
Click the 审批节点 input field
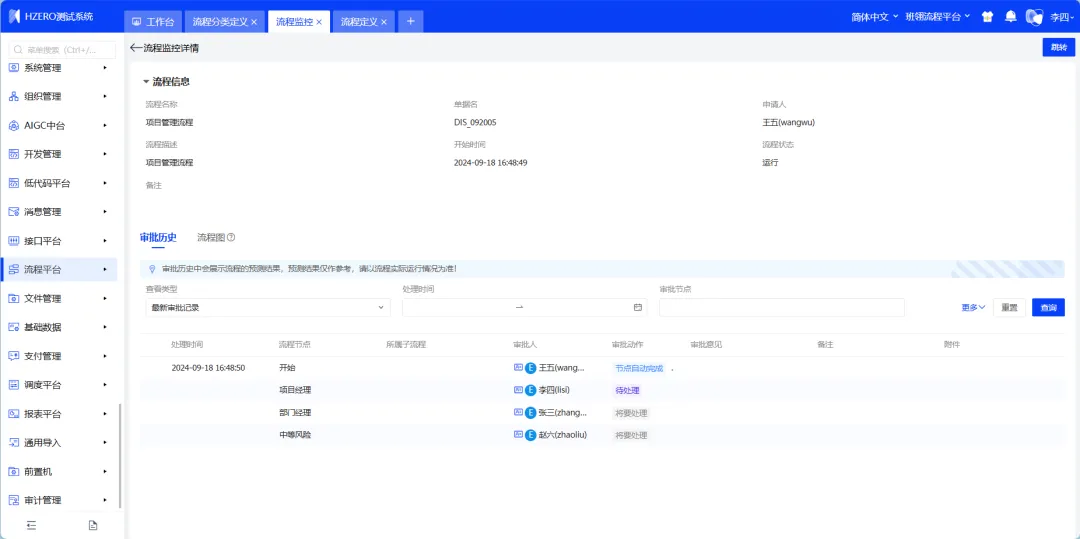[x=782, y=307]
